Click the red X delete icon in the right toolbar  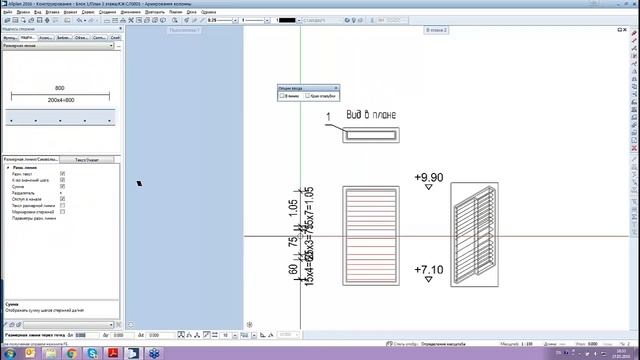pyautogui.click(x=634, y=148)
